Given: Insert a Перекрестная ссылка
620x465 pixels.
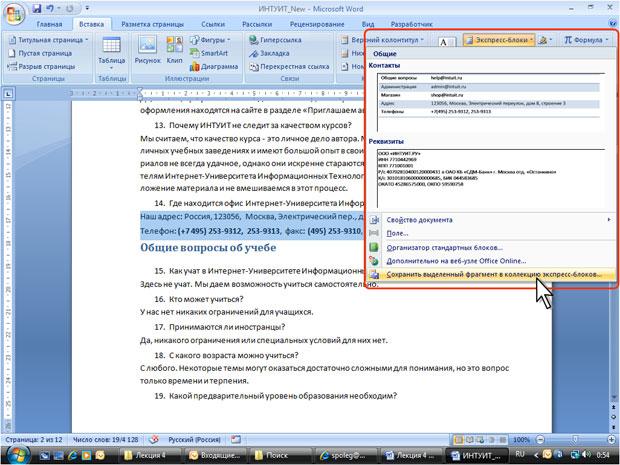Looking at the screenshot, I should (289, 66).
